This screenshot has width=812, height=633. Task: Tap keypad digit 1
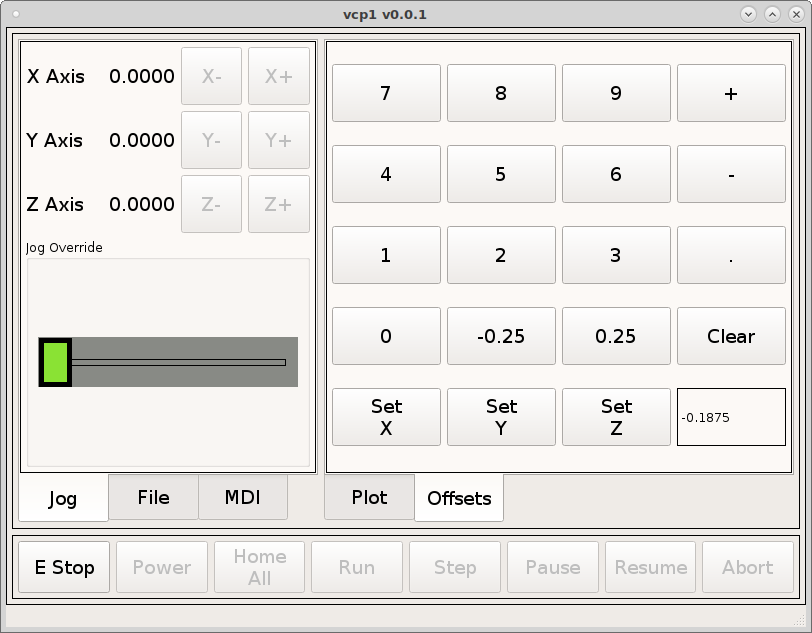point(386,255)
